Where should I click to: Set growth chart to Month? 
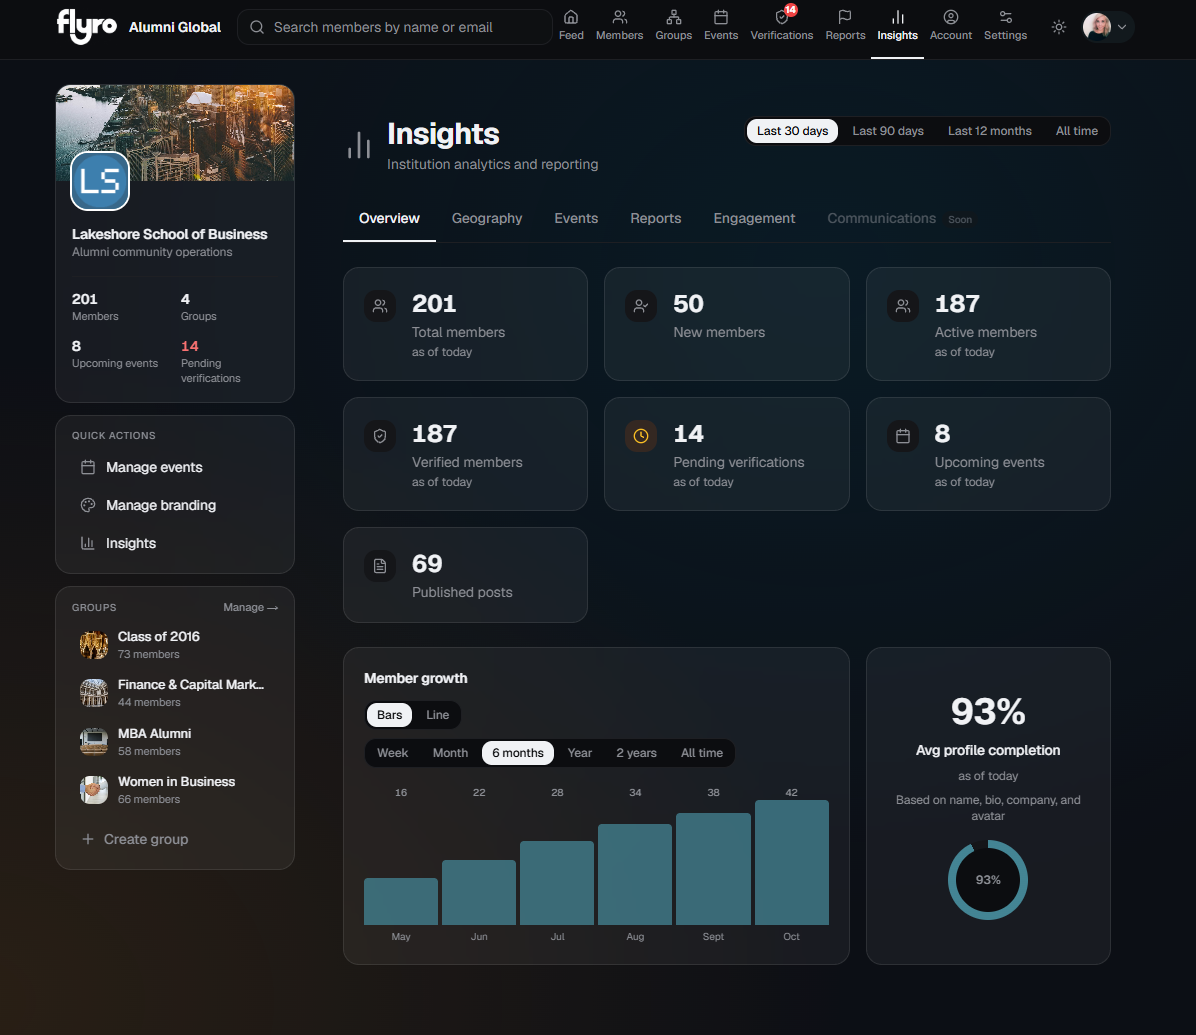450,753
